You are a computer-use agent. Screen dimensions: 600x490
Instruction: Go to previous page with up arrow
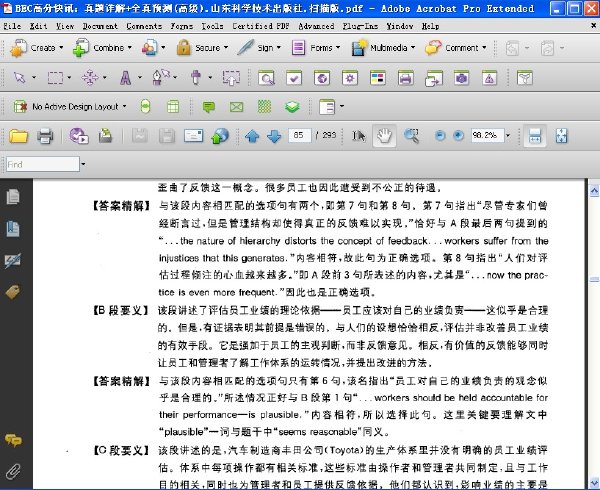tap(252, 136)
